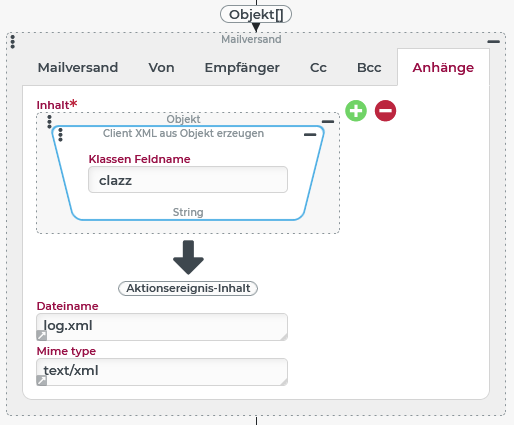
Task: Click the Dateiname field containing log.xml
Action: pos(162,327)
